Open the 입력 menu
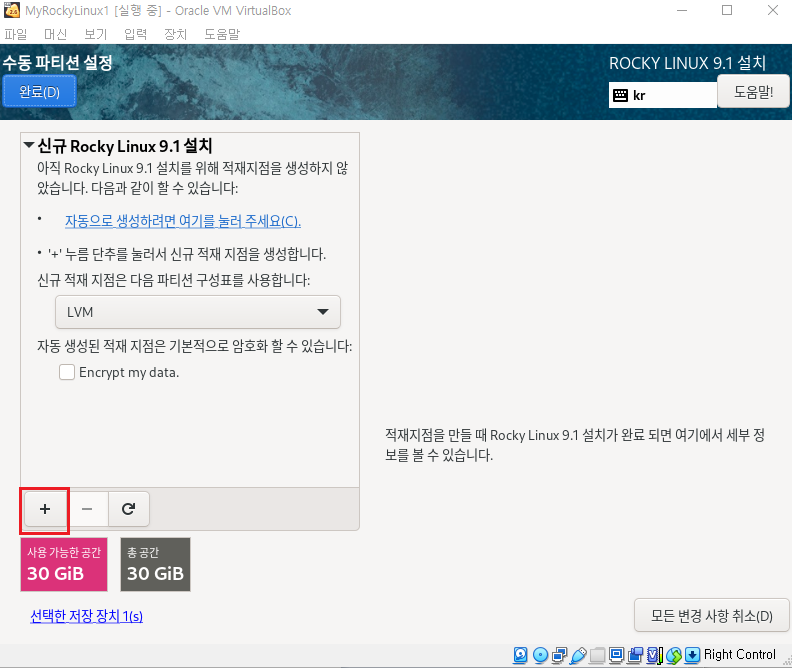 pos(135,34)
